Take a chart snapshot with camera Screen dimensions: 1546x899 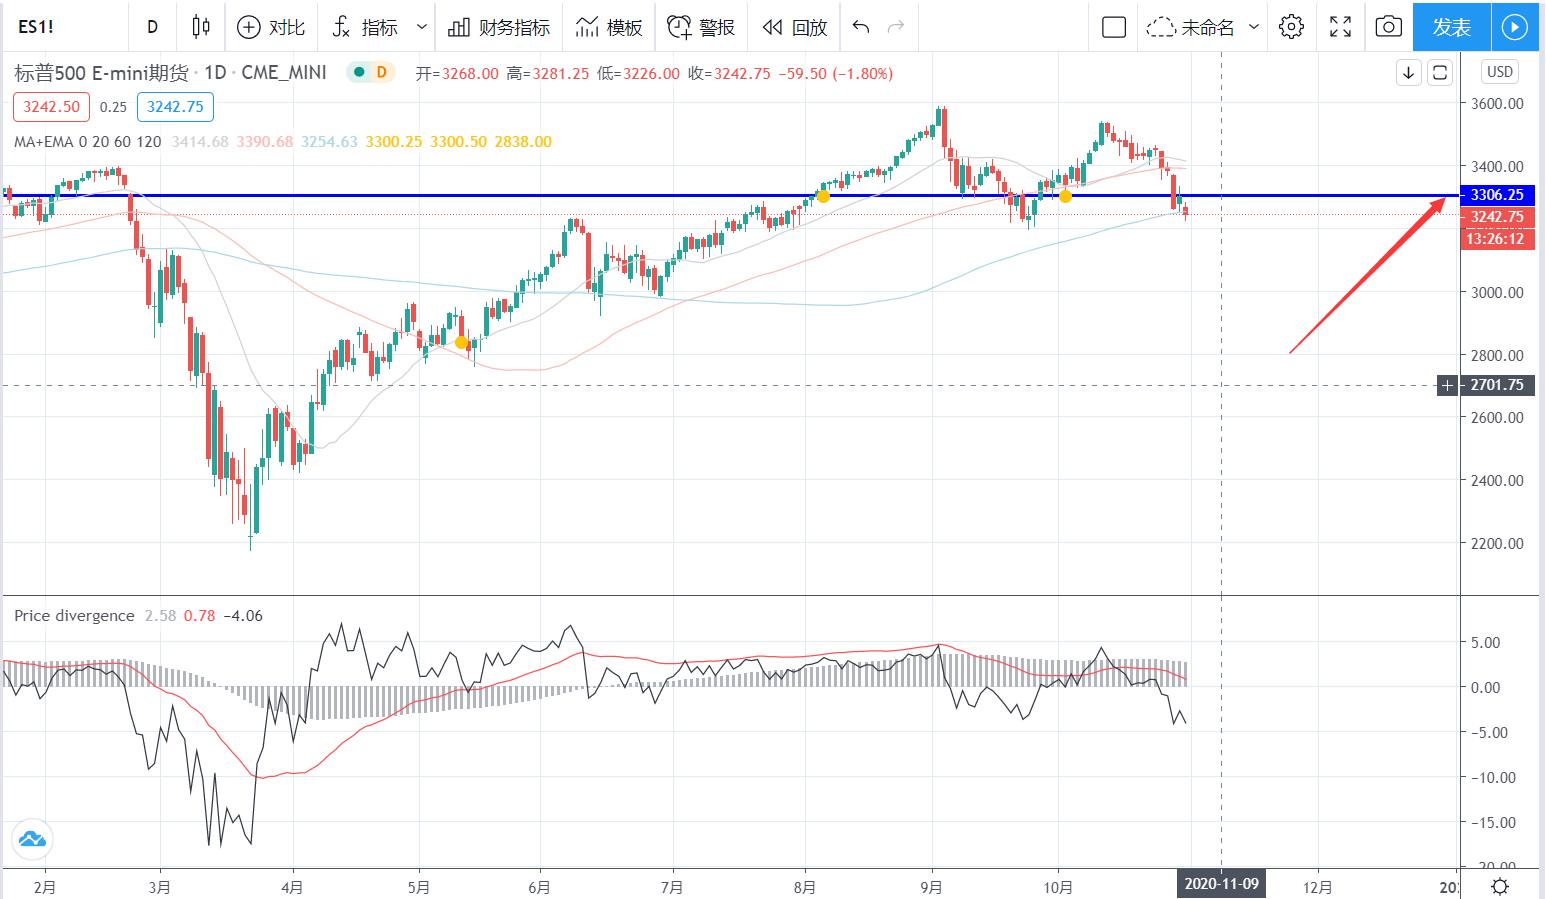1388,27
